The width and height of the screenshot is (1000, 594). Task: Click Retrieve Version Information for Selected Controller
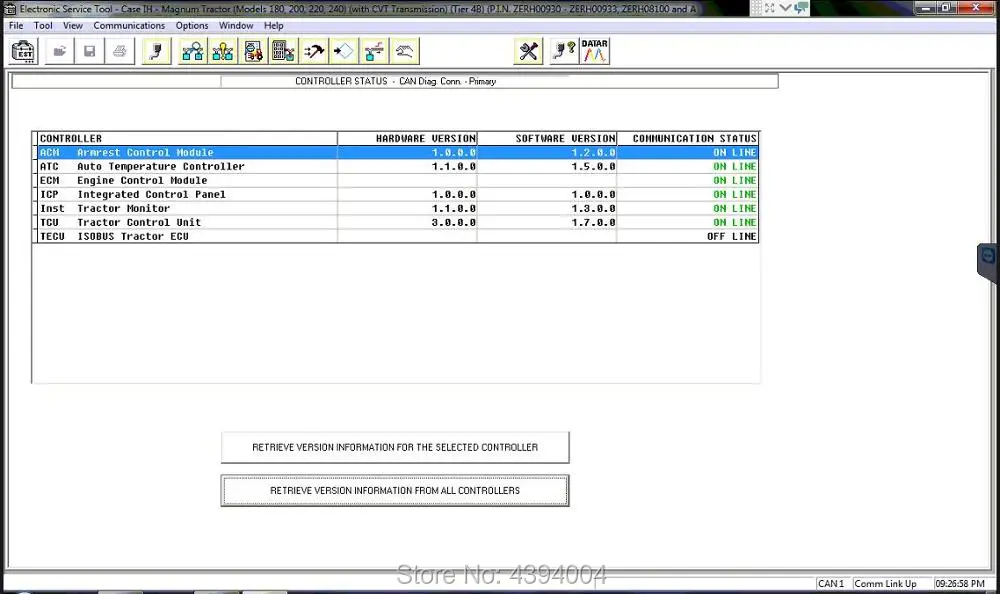[x=395, y=447]
